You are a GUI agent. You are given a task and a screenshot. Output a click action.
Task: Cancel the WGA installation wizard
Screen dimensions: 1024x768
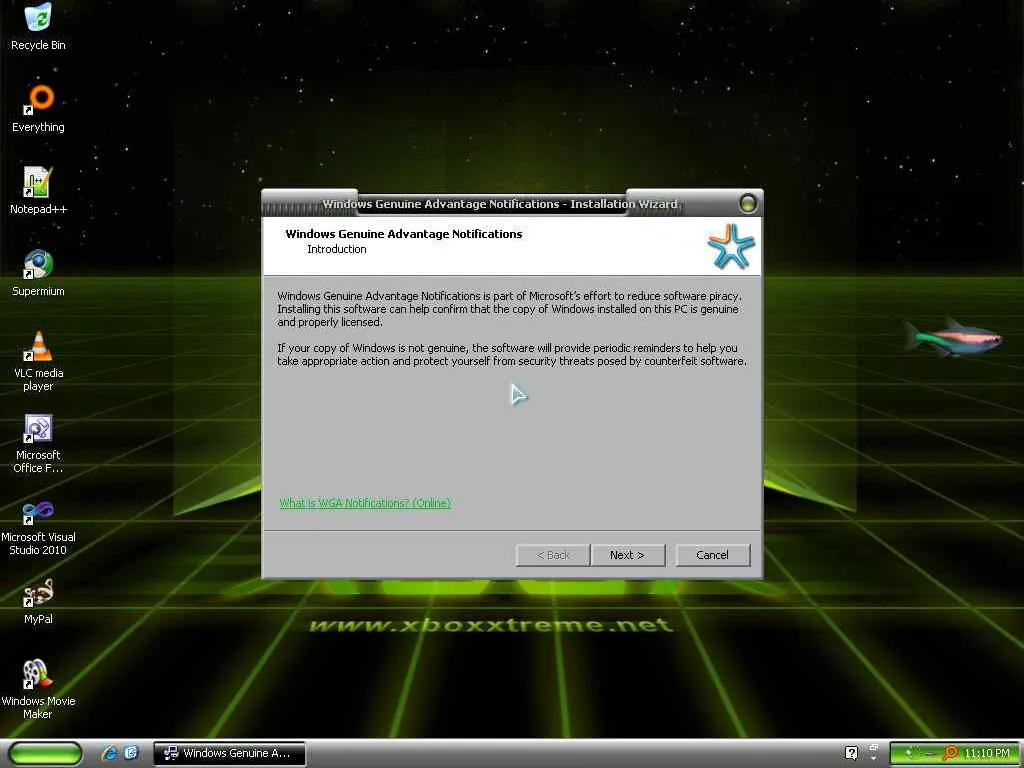tap(712, 555)
